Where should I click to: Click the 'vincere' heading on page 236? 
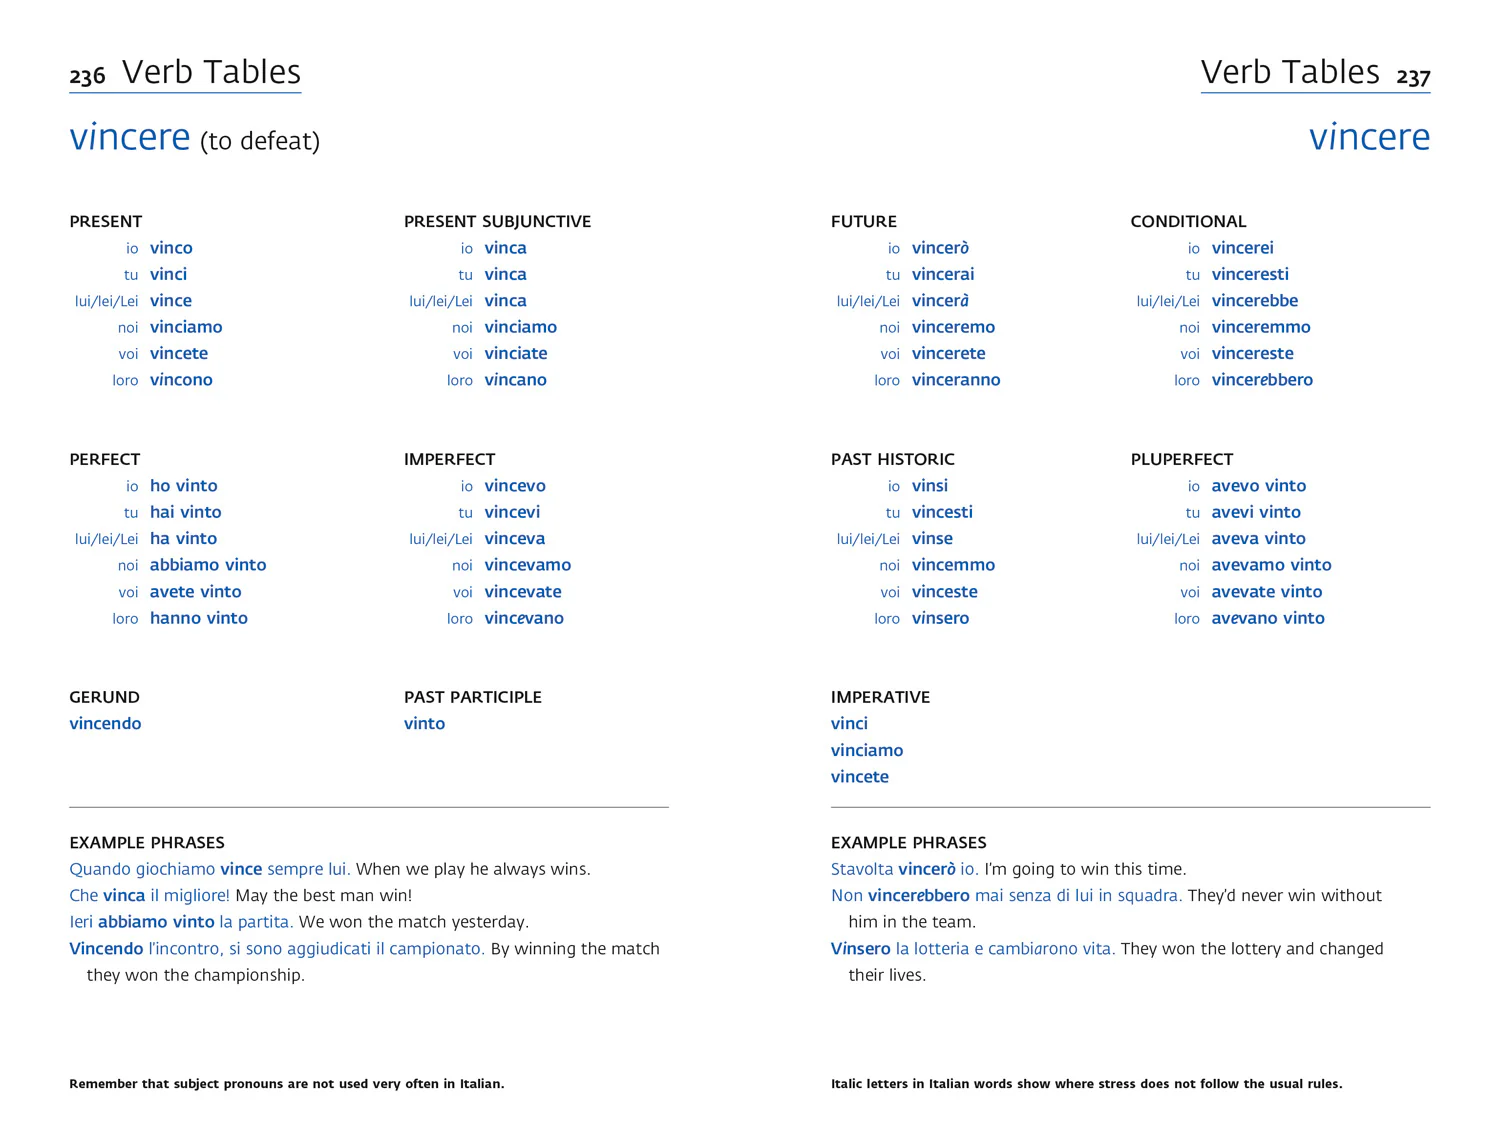130,137
